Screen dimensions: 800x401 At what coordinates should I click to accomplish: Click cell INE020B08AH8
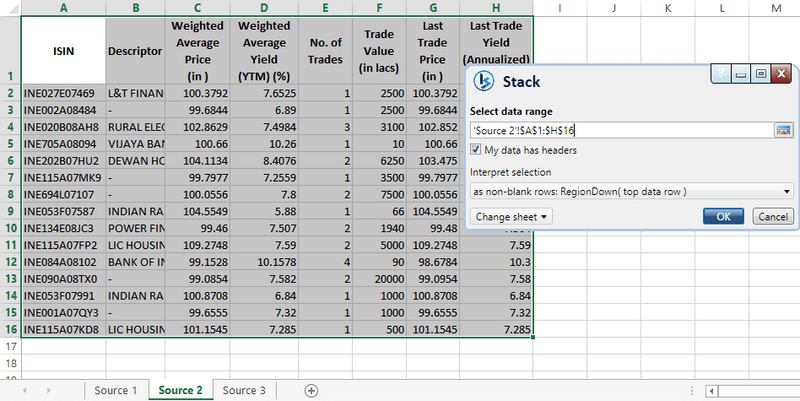64,127
